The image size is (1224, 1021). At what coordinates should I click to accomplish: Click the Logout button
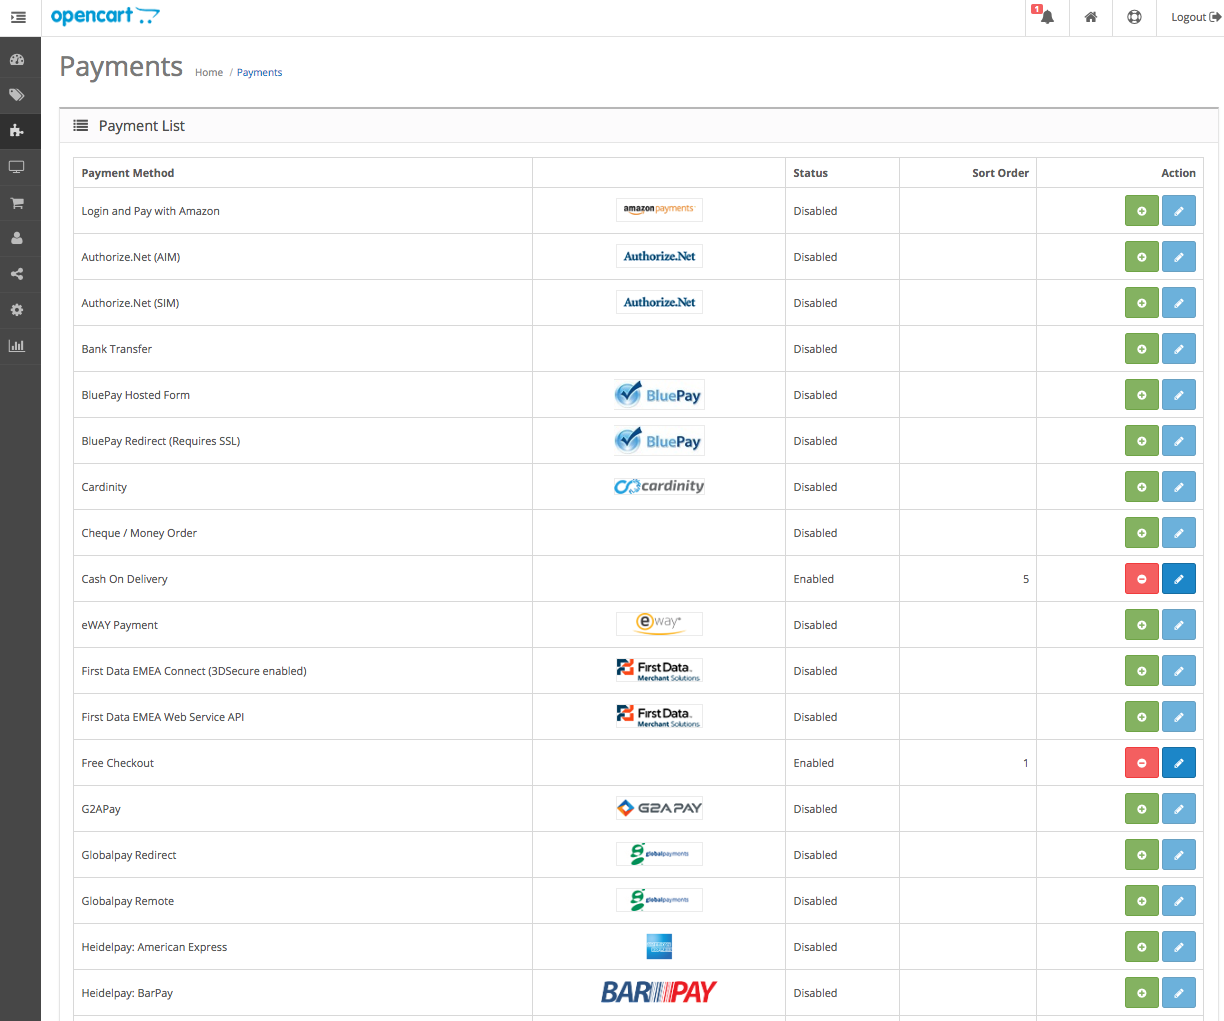point(1195,17)
